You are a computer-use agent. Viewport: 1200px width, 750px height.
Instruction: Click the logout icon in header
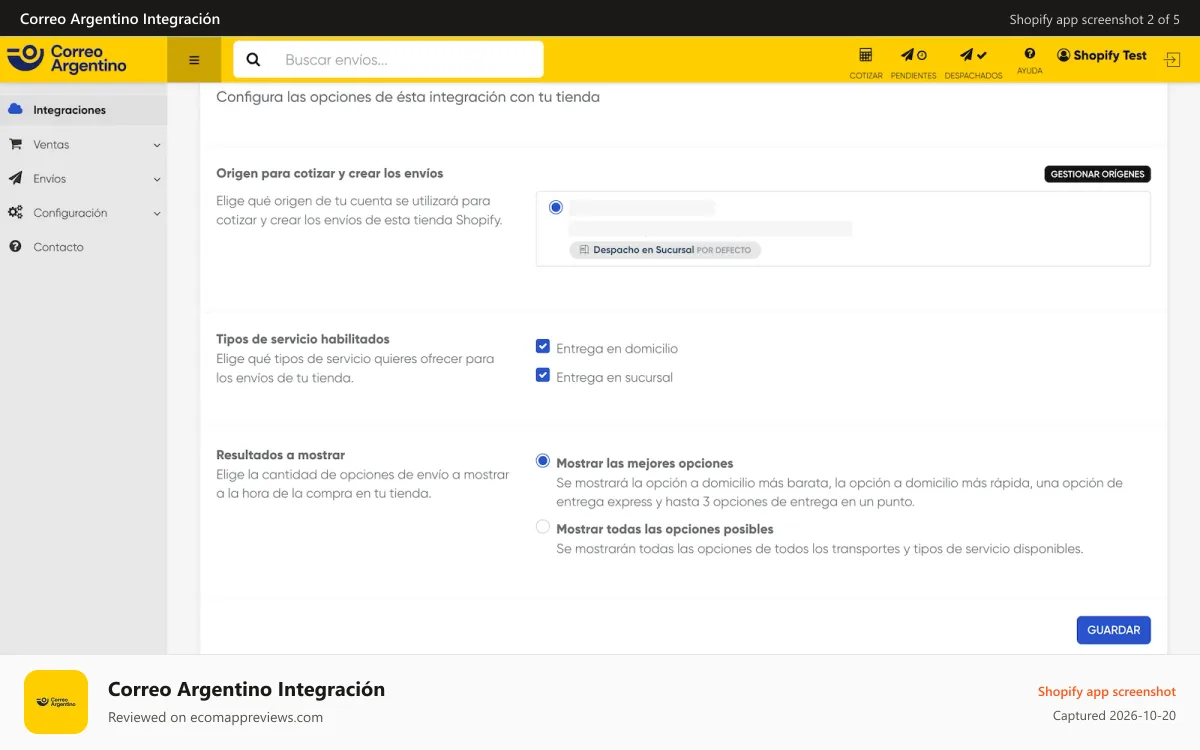tap(1172, 60)
